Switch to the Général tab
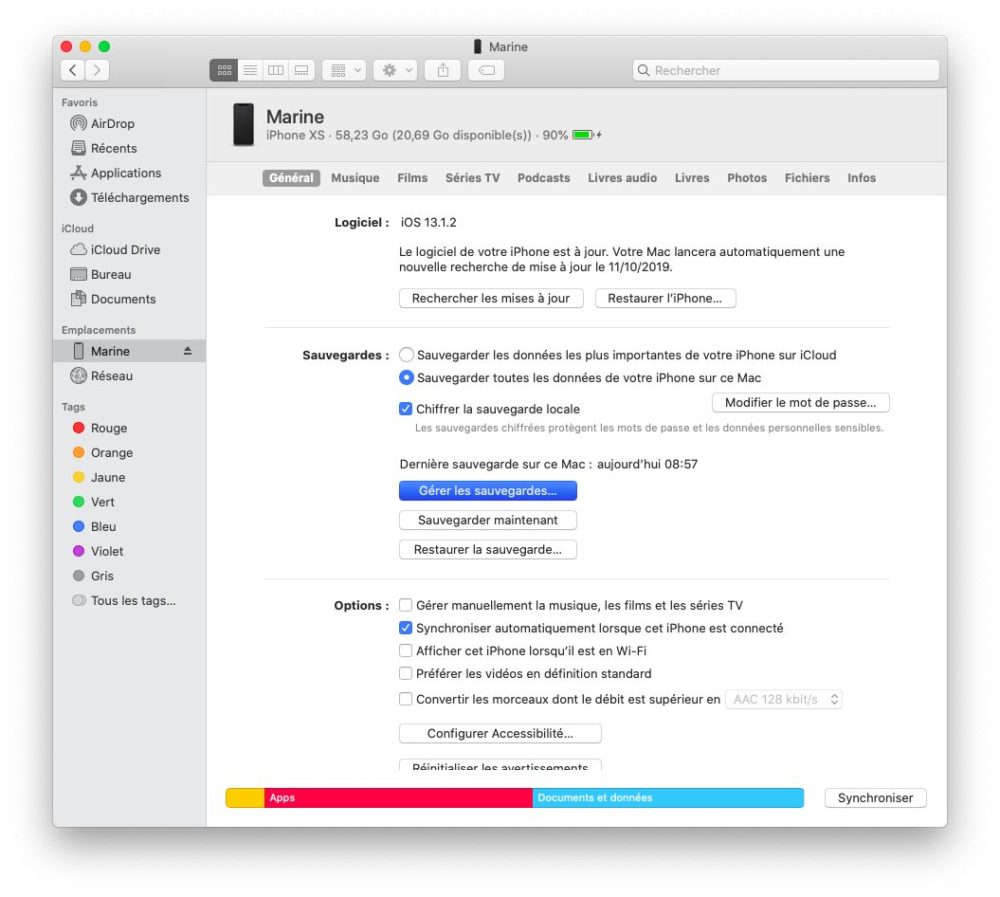This screenshot has width=1000, height=897. point(291,178)
